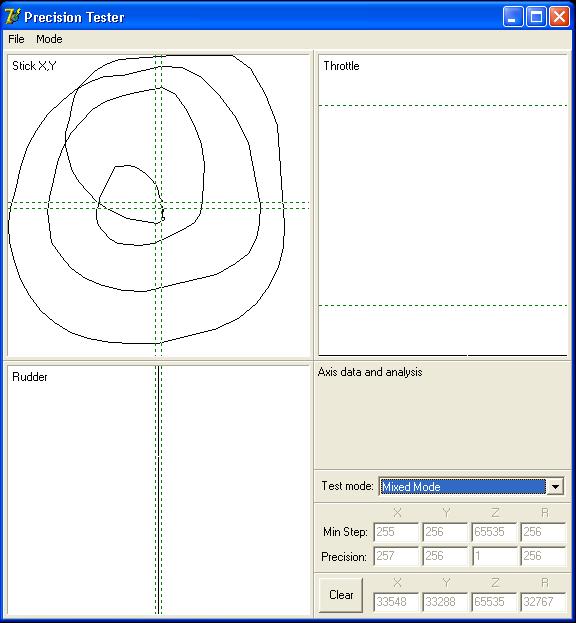
Task: Click the Min Step Y field
Action: (x=445, y=532)
